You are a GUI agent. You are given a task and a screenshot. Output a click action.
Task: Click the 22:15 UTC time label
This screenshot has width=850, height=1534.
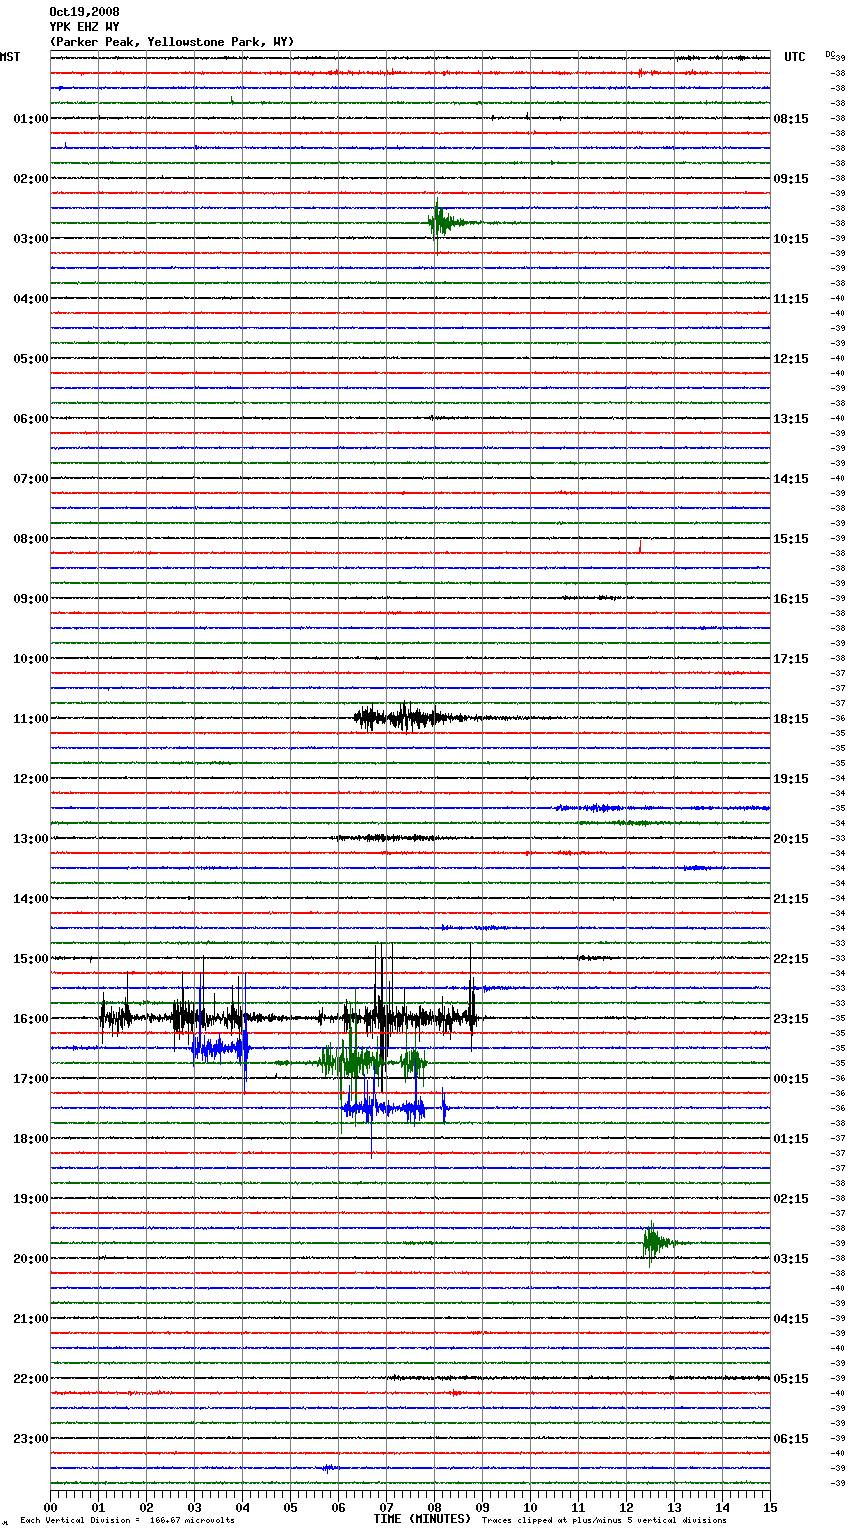tap(791, 959)
